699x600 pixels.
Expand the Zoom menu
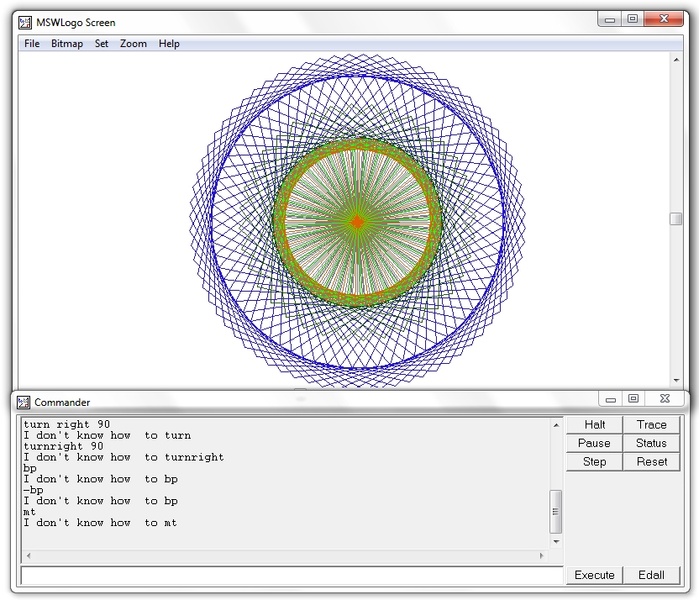133,44
